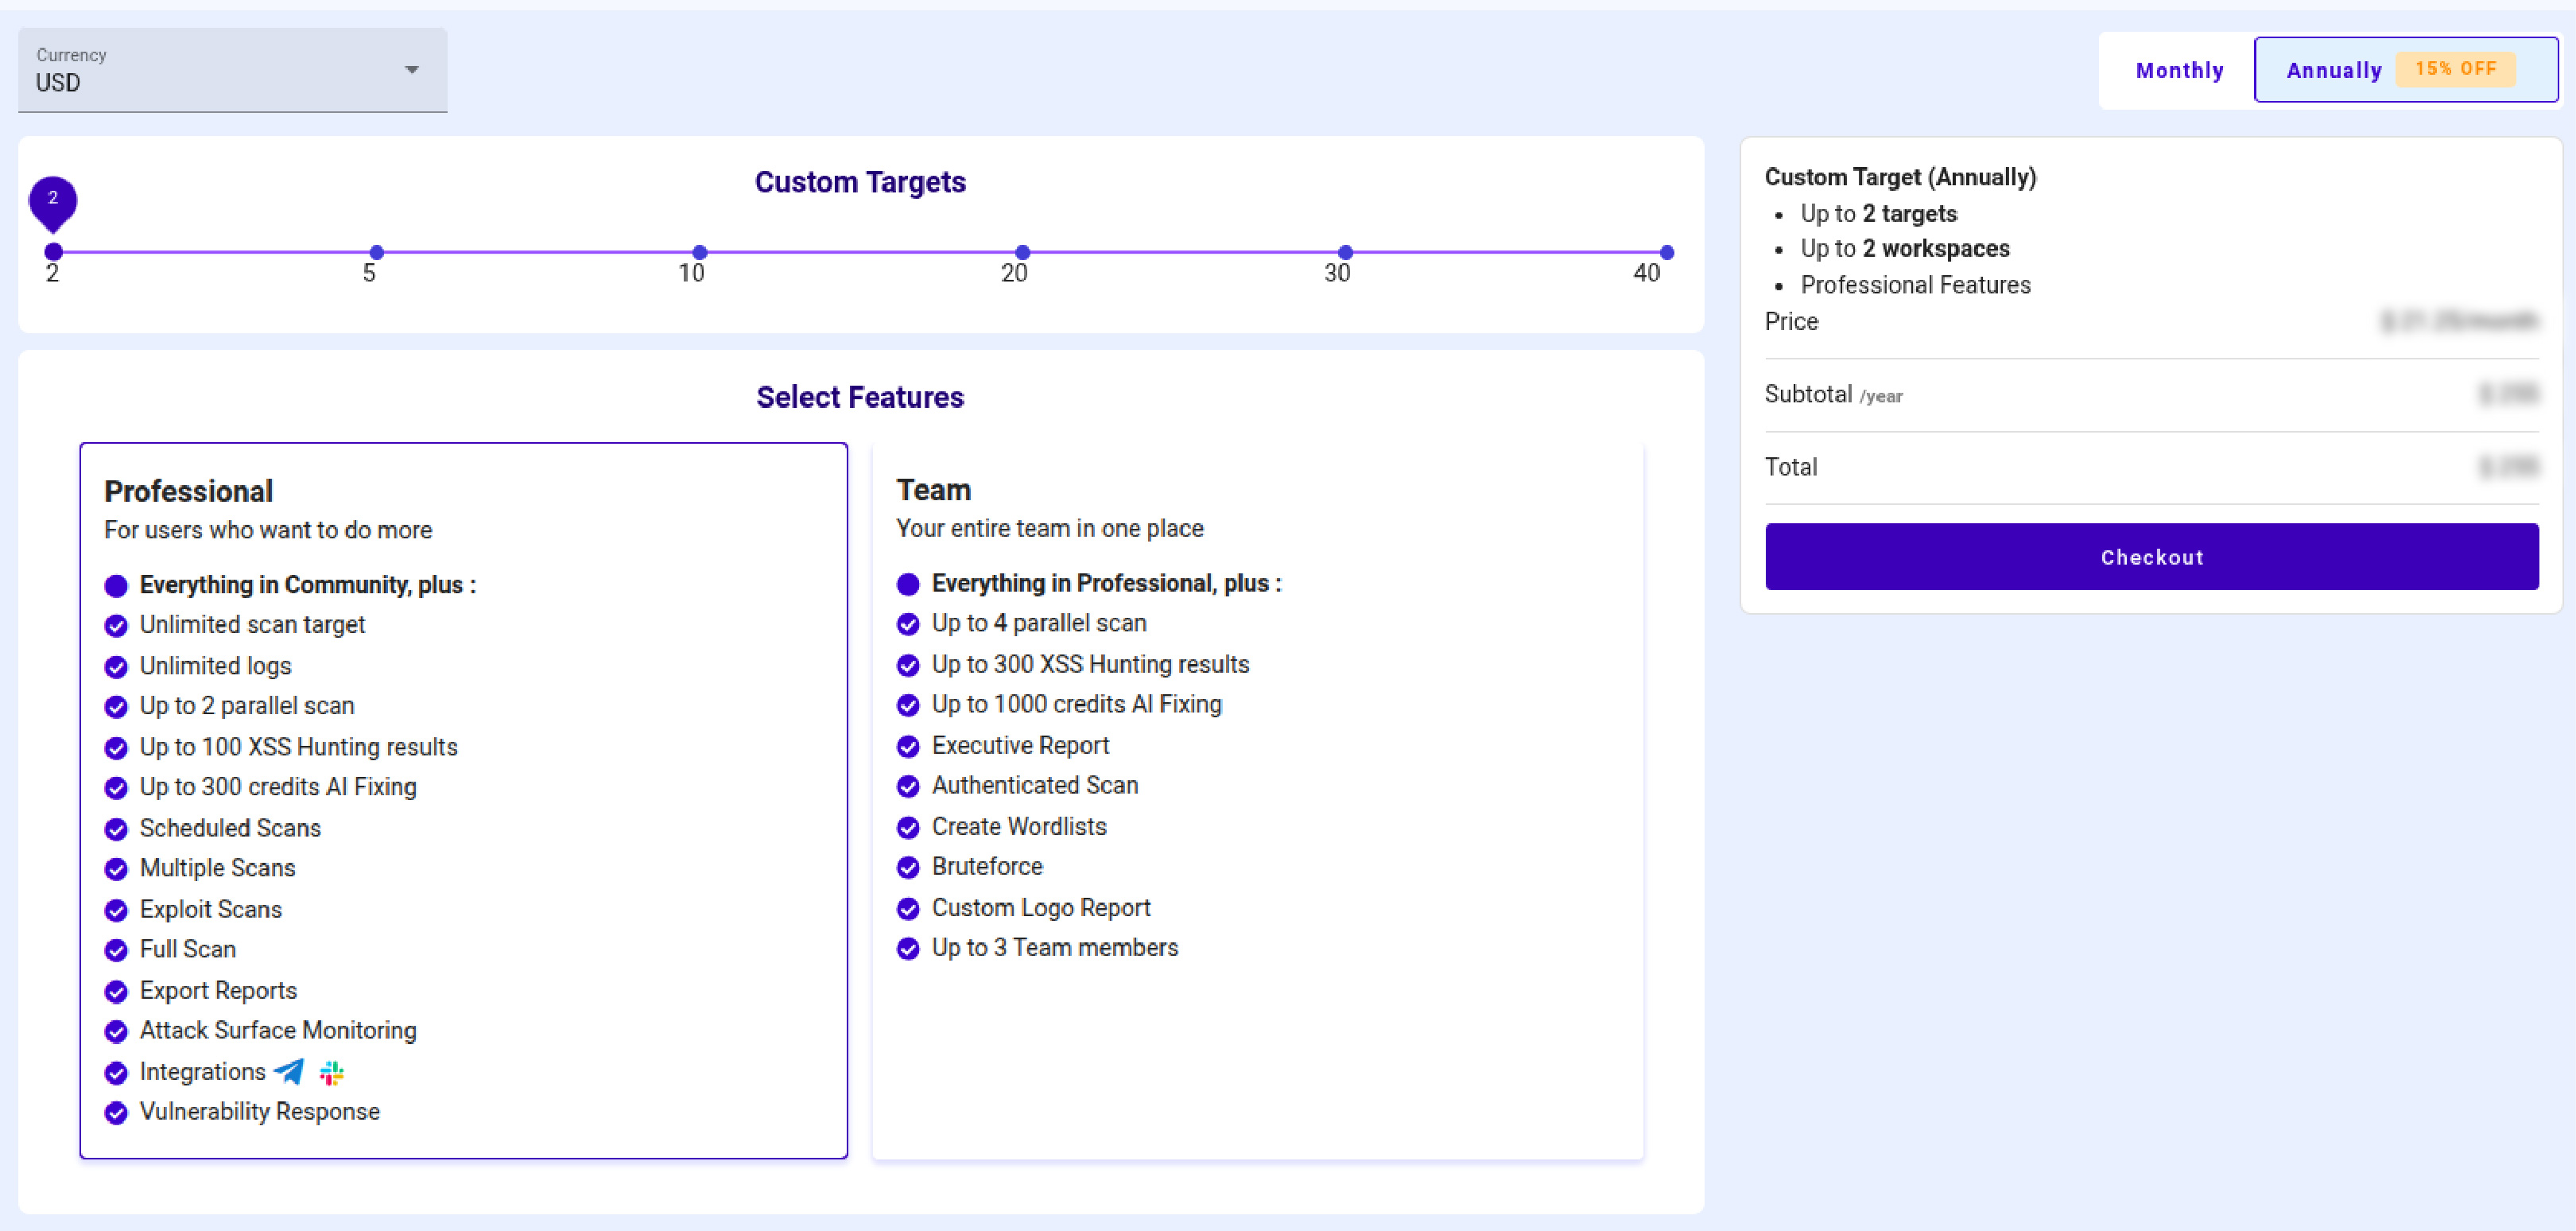Click the checkmark beside Vulnerability Response
Image resolution: width=2576 pixels, height=1231 pixels.
(115, 1112)
